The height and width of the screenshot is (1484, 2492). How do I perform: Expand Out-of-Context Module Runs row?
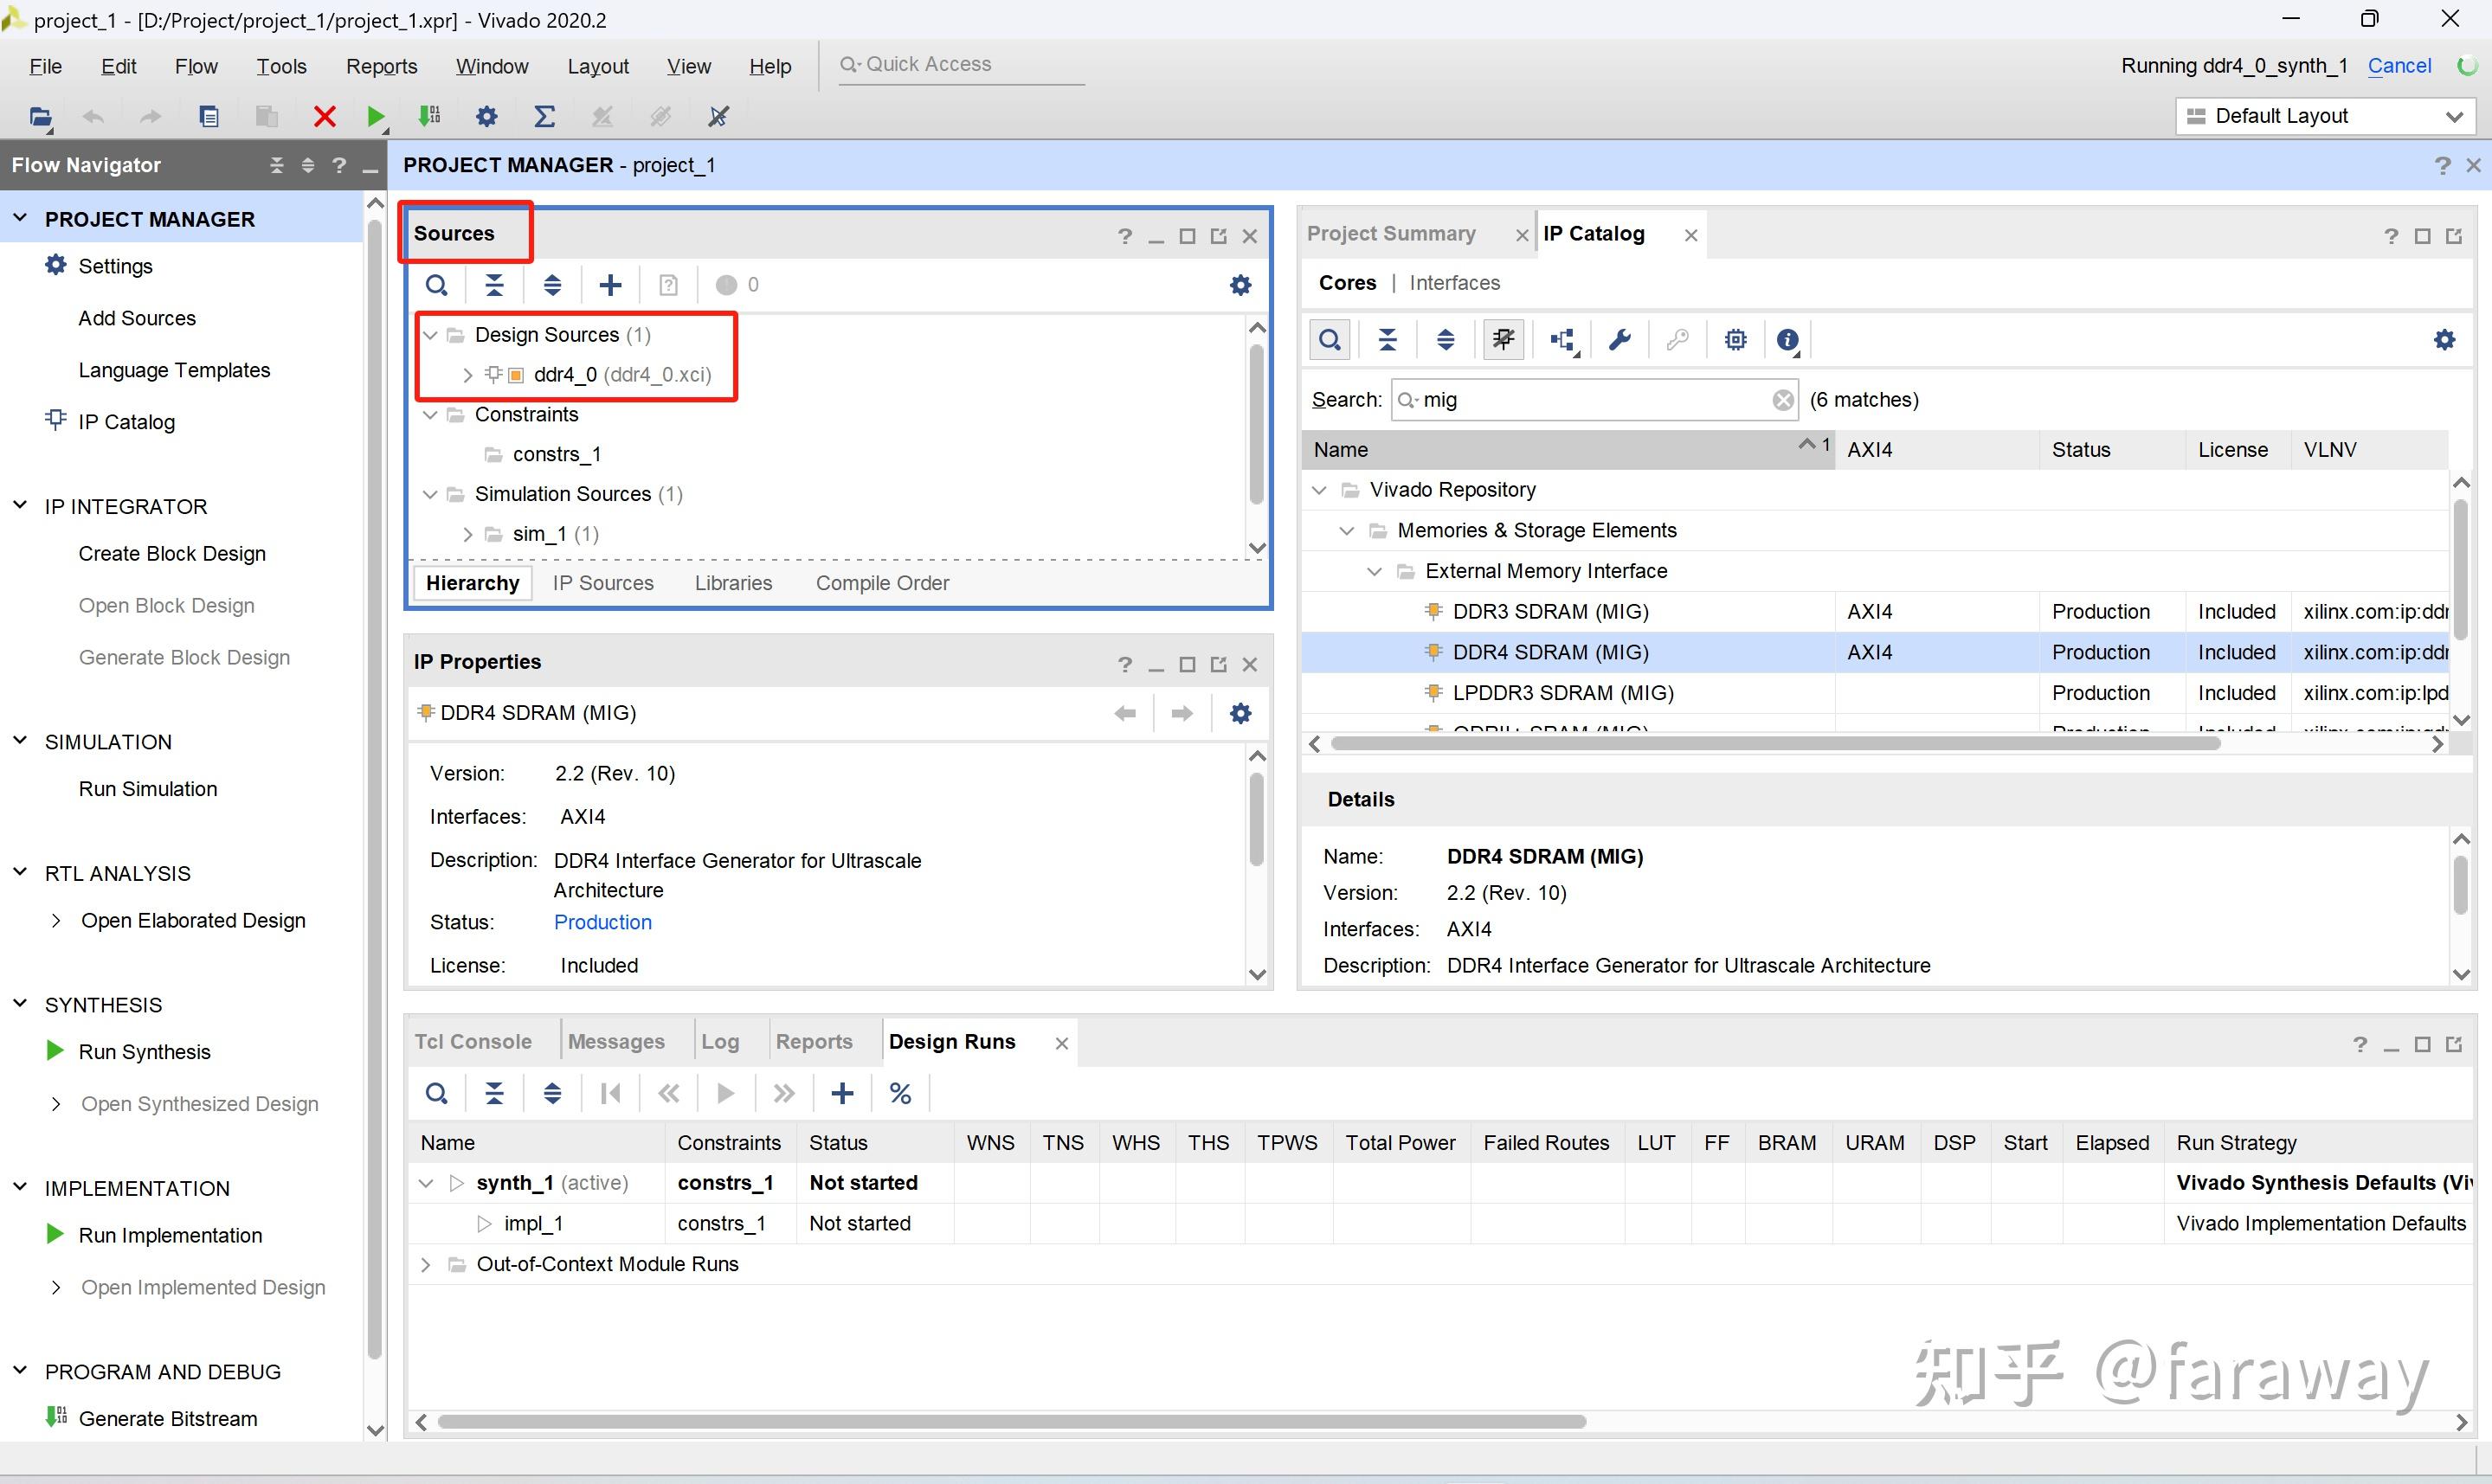point(425,1265)
